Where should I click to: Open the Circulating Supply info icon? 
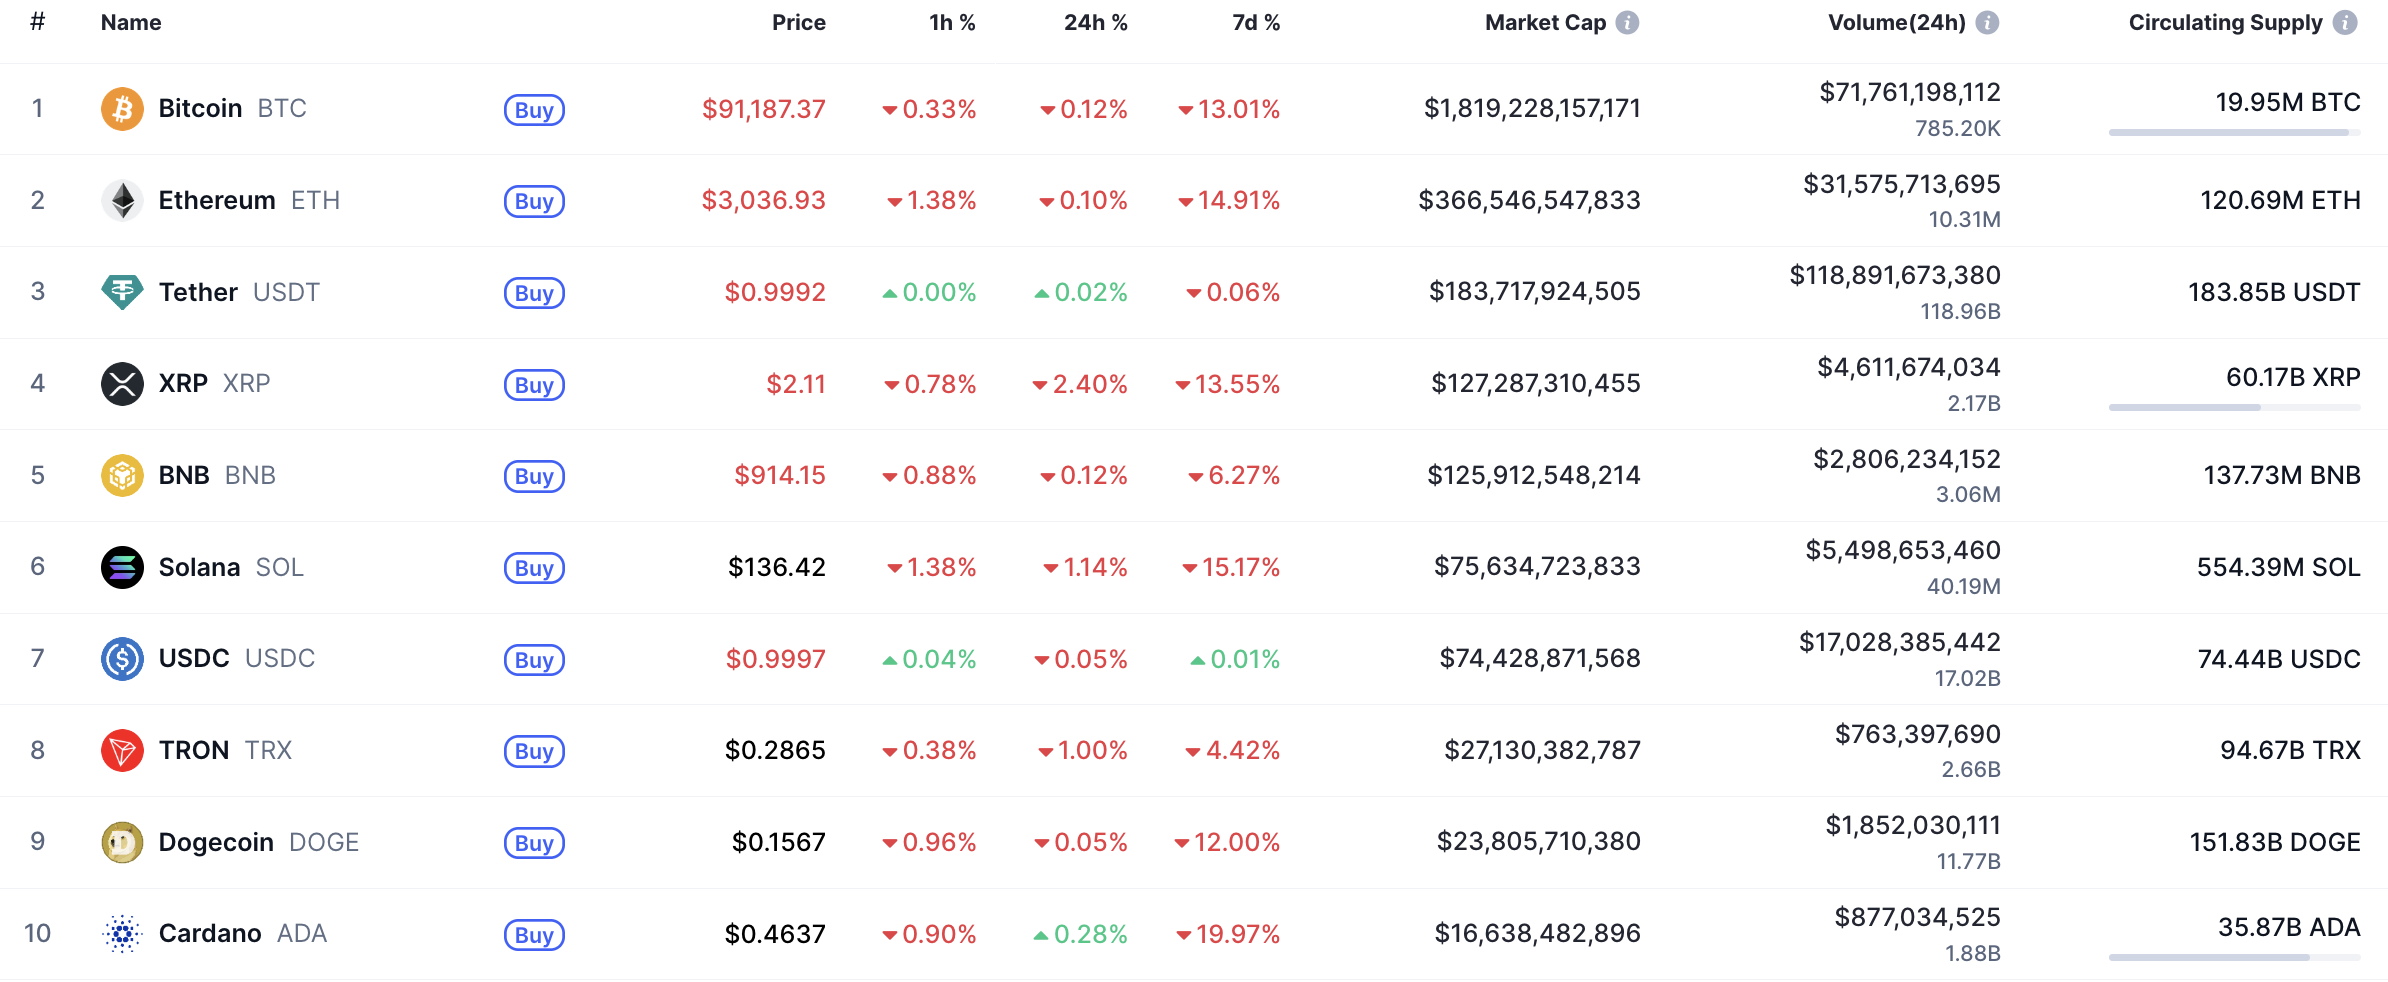pyautogui.click(x=2345, y=23)
